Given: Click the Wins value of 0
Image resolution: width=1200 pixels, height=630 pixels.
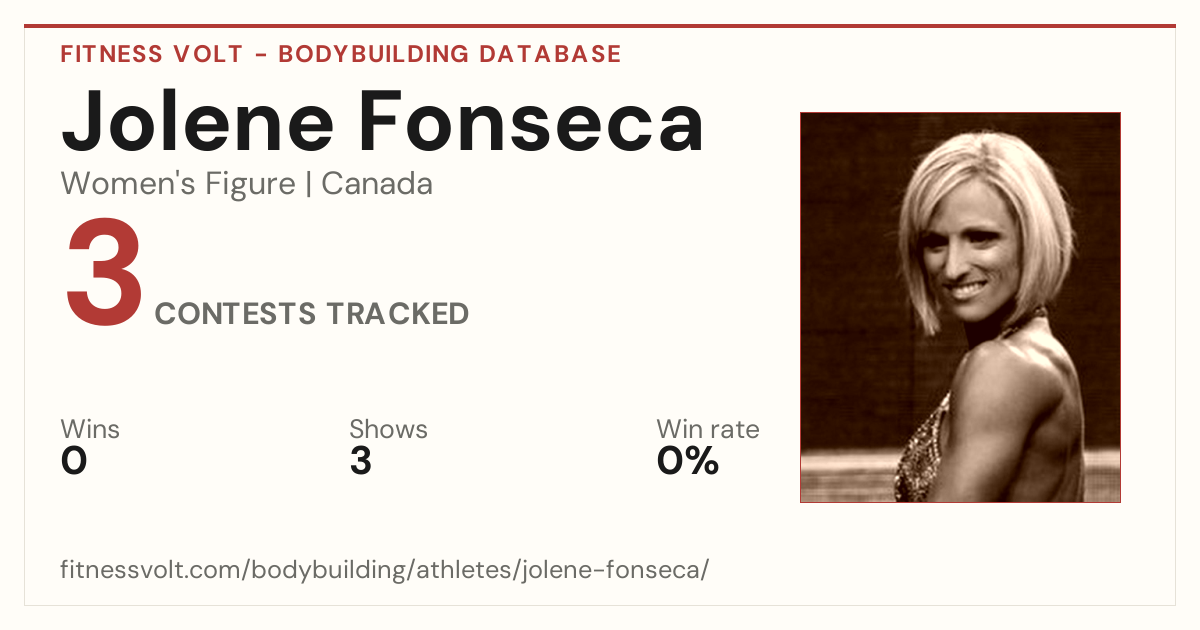Looking at the screenshot, I should [74, 461].
